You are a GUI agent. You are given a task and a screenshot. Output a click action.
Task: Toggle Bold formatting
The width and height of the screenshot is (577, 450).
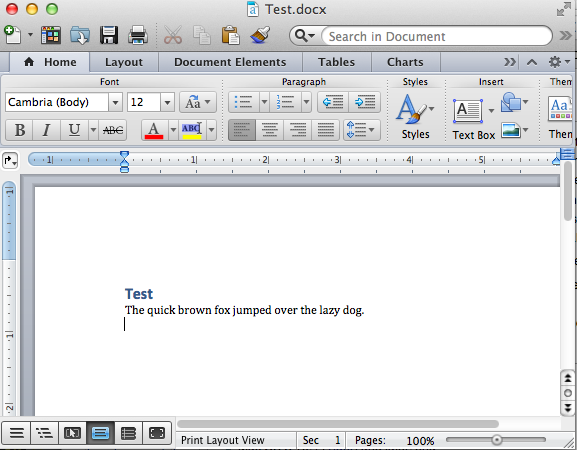point(20,130)
